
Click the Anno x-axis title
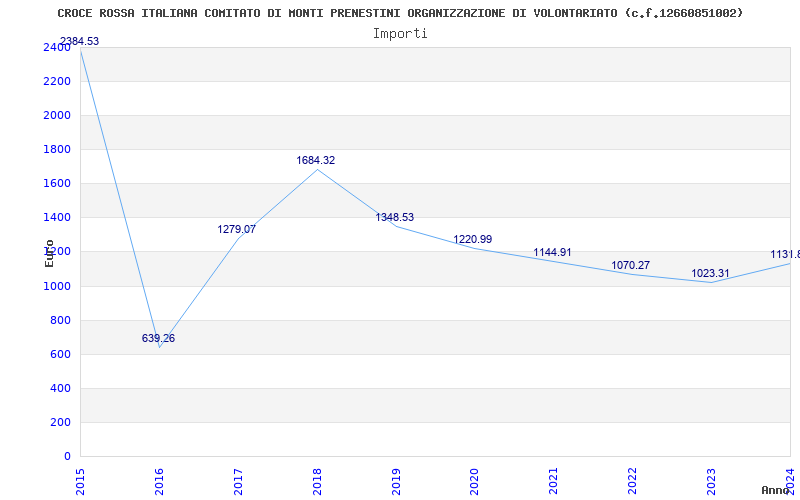click(775, 490)
